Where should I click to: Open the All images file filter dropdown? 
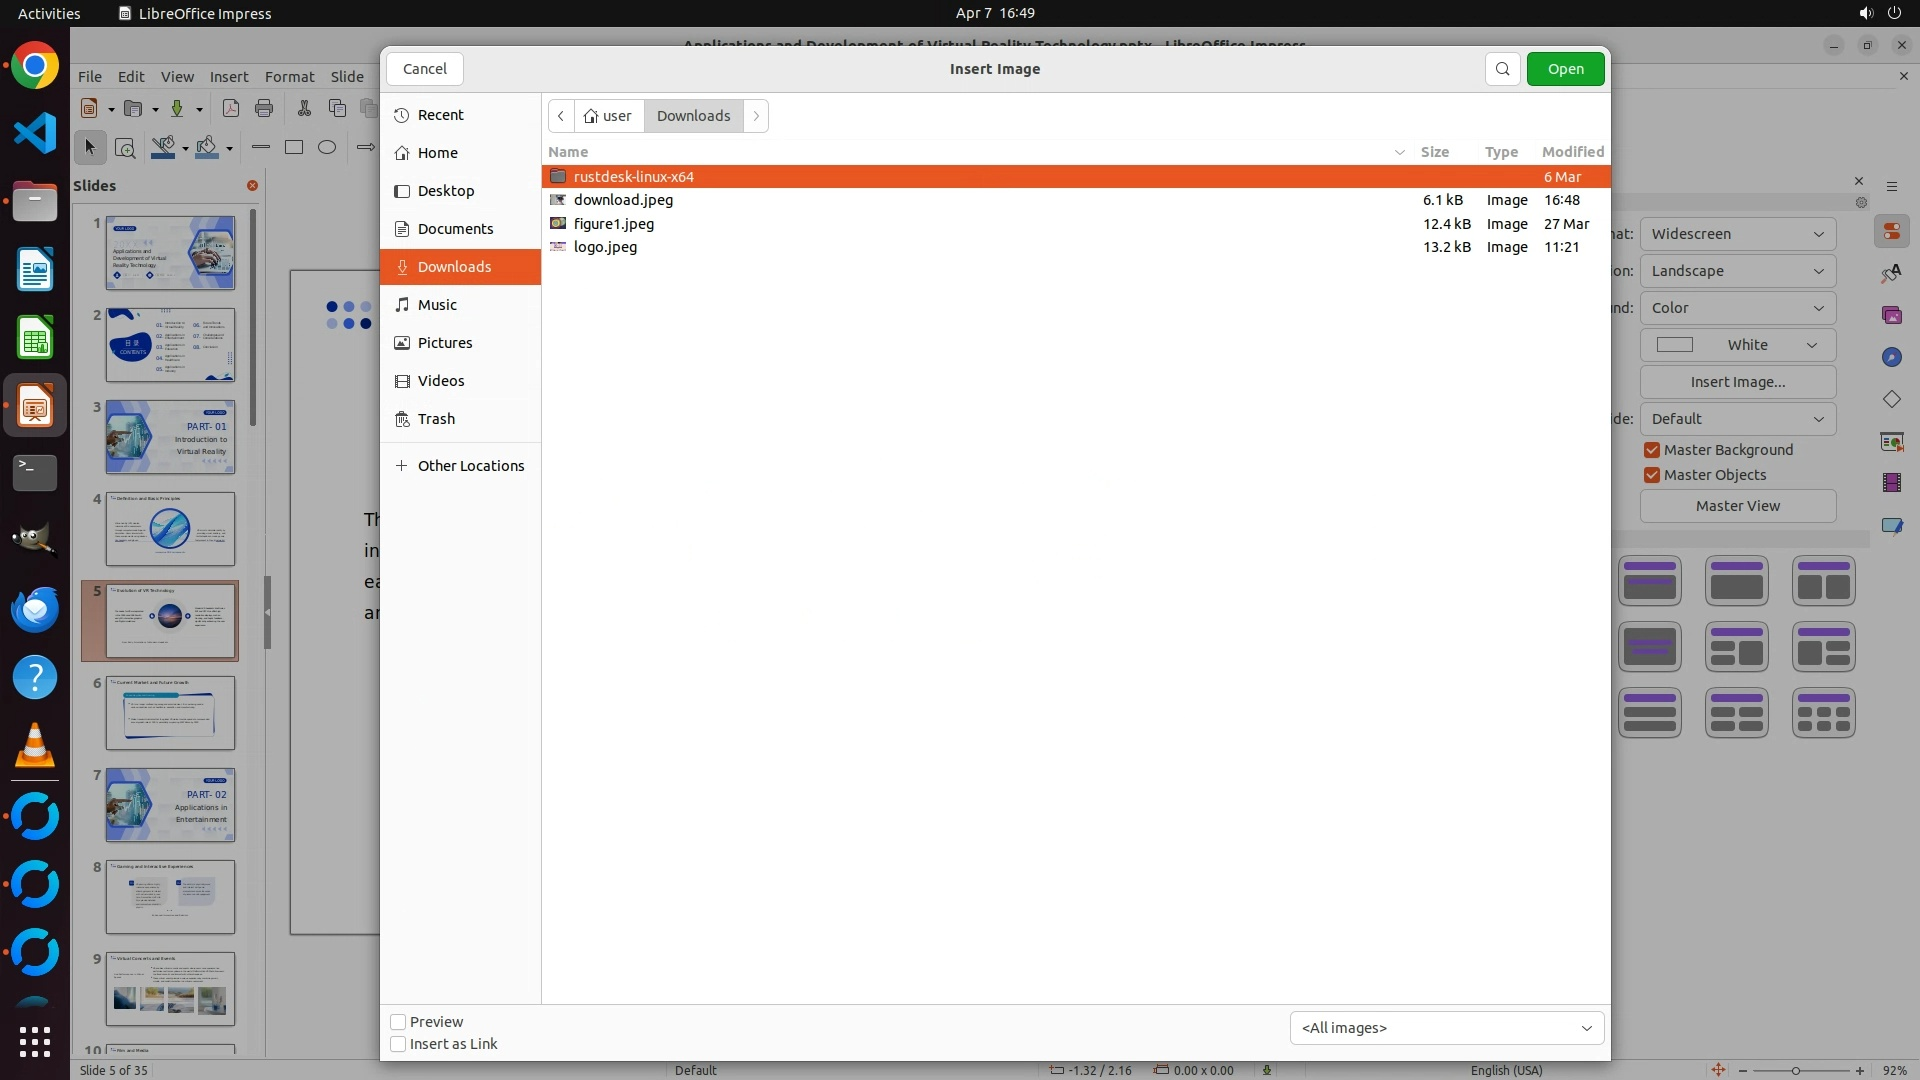(x=1446, y=1028)
